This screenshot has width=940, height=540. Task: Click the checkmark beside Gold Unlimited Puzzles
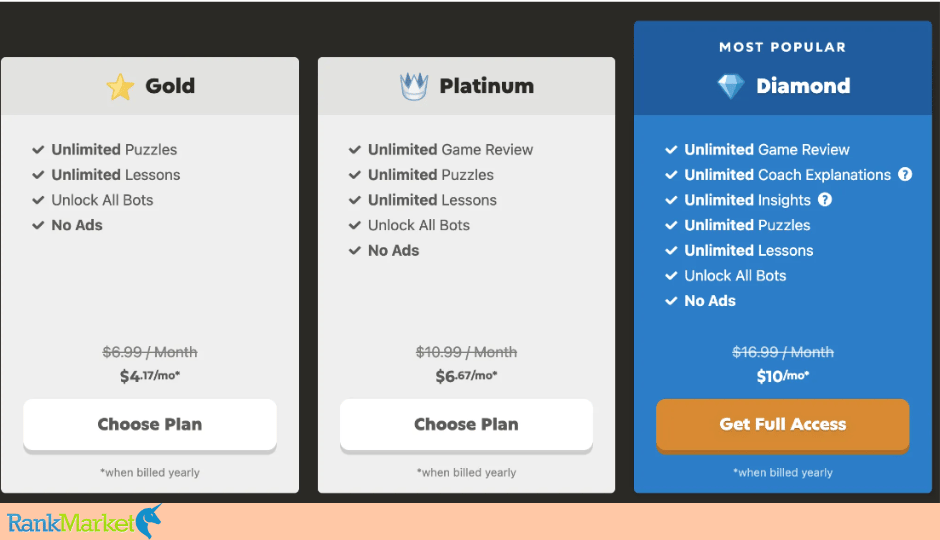coord(38,149)
